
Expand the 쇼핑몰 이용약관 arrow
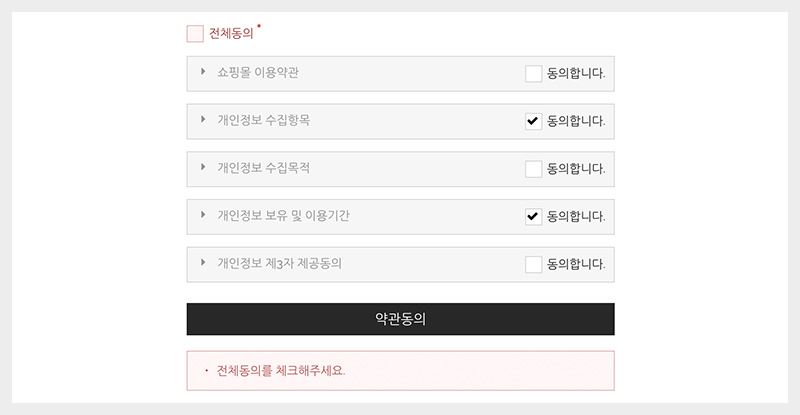(x=203, y=72)
